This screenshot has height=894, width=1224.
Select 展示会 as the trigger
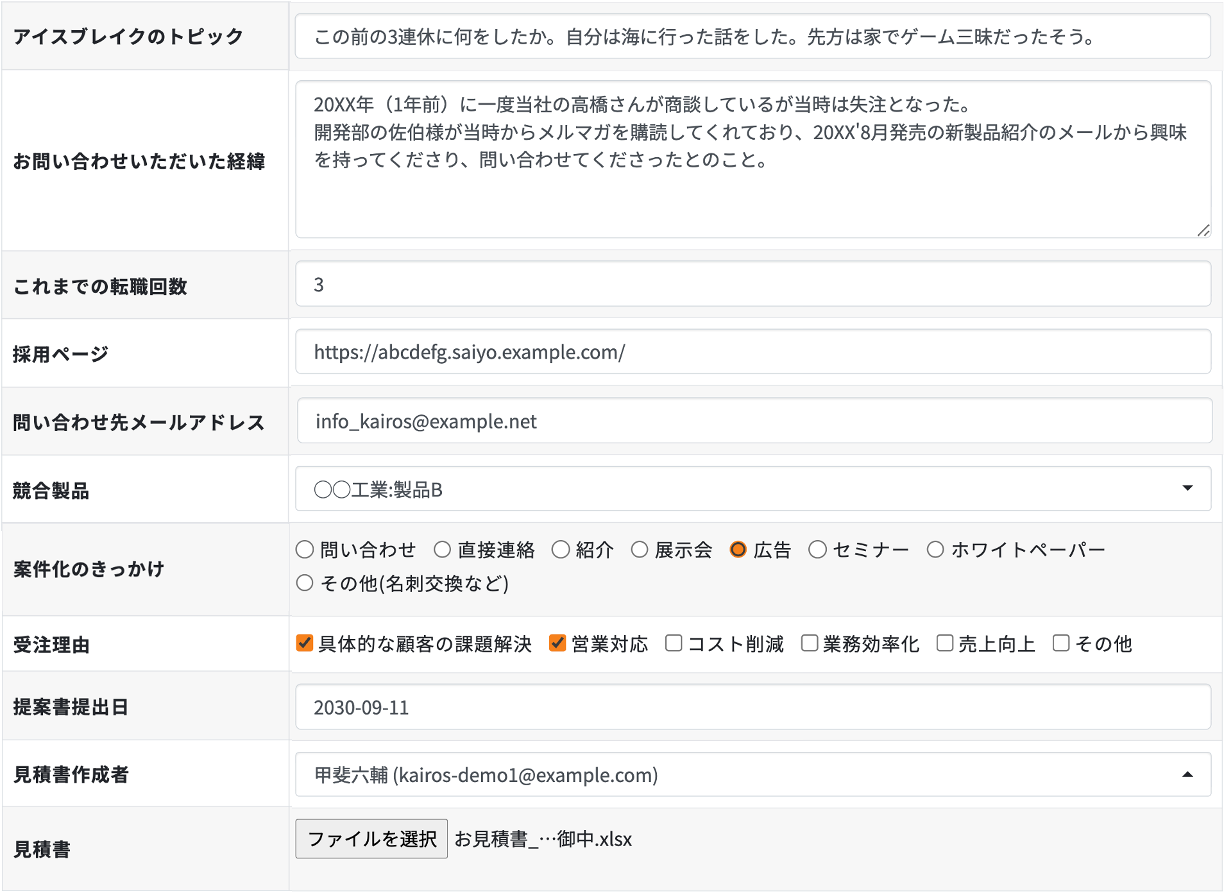click(639, 550)
